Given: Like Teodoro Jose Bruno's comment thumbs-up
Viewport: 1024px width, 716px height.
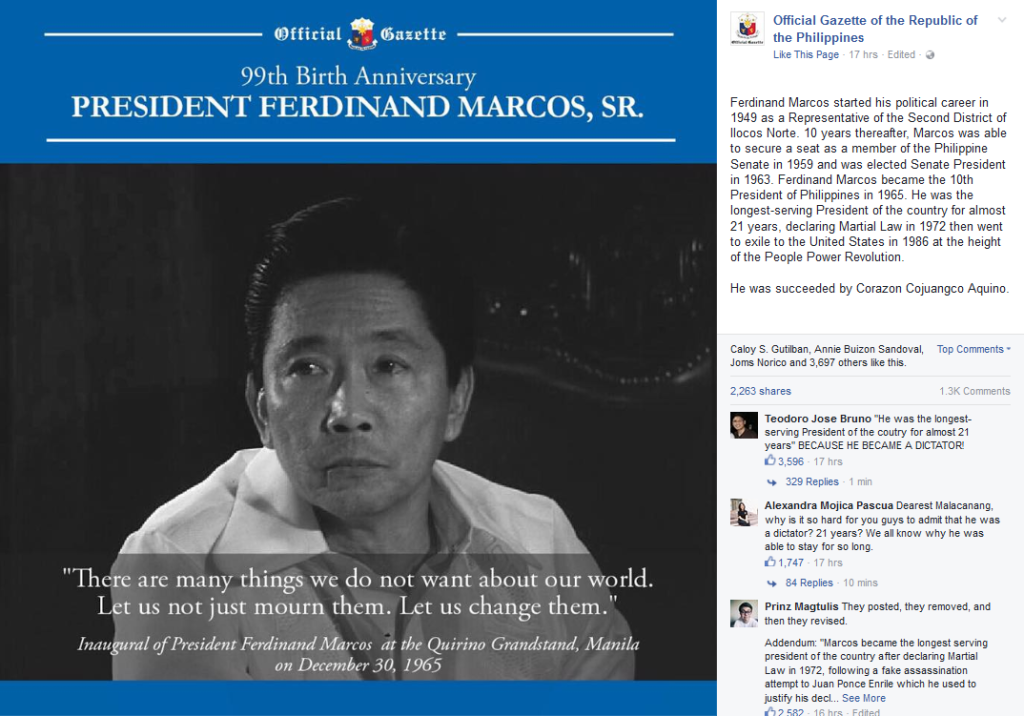Looking at the screenshot, I should click(x=770, y=461).
